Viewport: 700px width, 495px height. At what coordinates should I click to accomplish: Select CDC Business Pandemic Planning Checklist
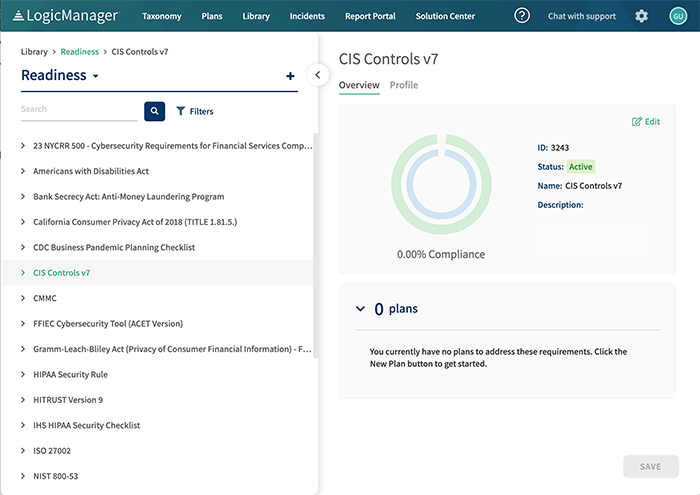click(114, 247)
